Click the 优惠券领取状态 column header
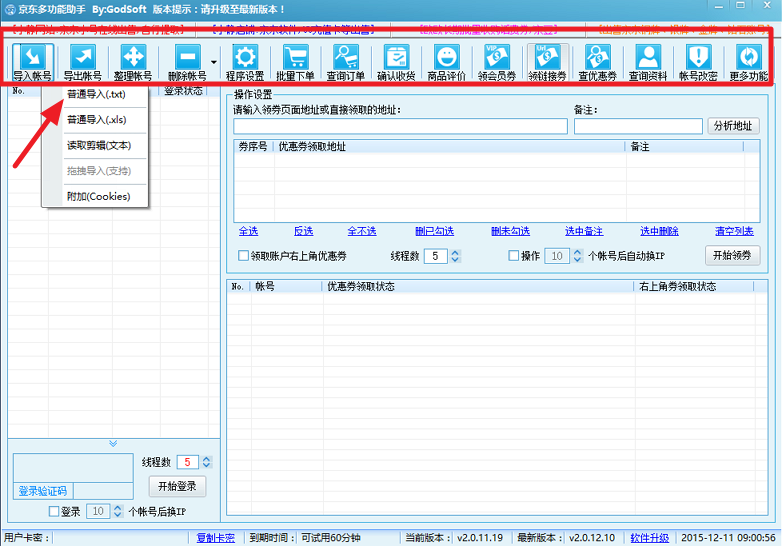 [x=478, y=287]
